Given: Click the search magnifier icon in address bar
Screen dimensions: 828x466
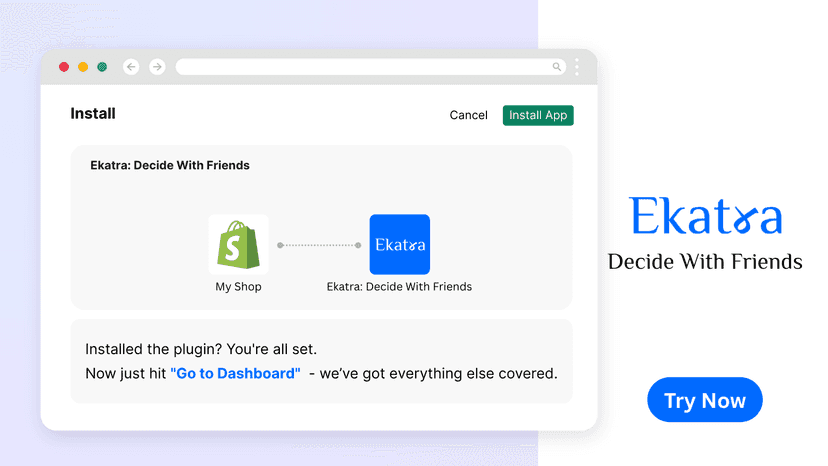Looking at the screenshot, I should click(557, 67).
